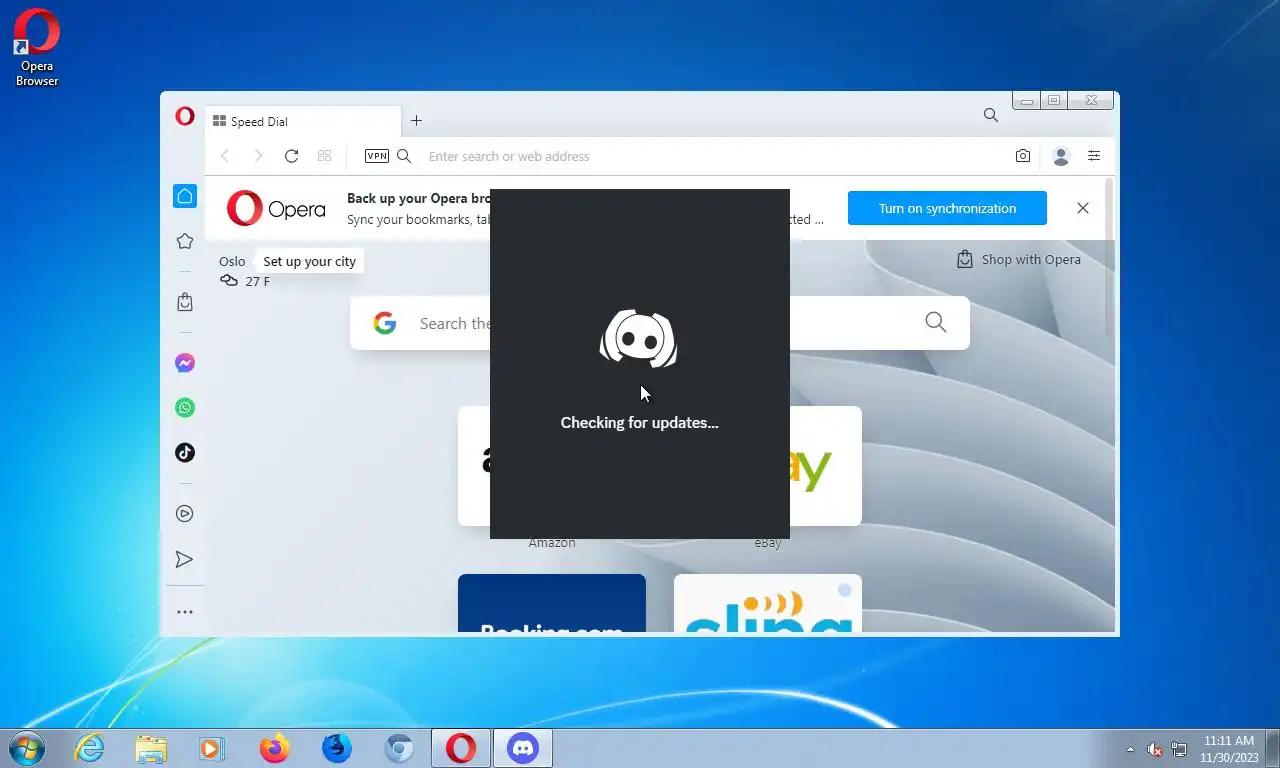
Task: Open the eBay speed dial tile
Action: coord(825,466)
